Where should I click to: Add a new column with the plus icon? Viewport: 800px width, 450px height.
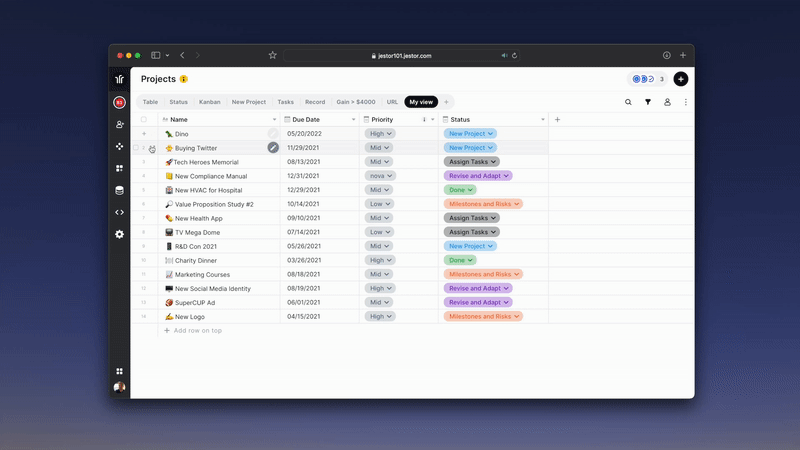[557, 119]
